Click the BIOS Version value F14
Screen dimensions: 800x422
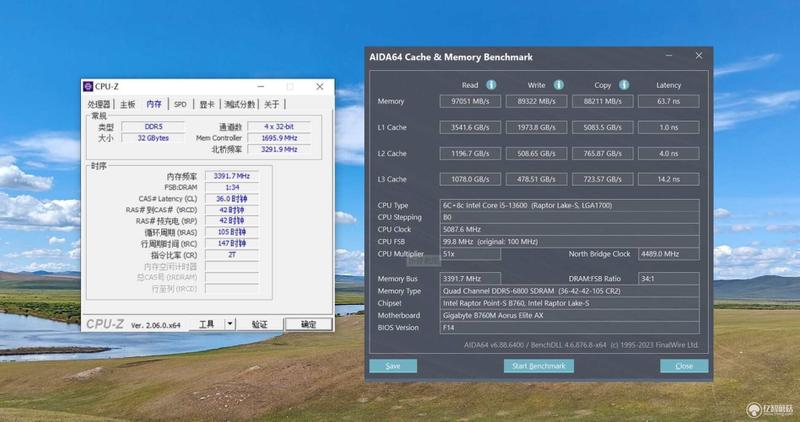tap(569, 328)
